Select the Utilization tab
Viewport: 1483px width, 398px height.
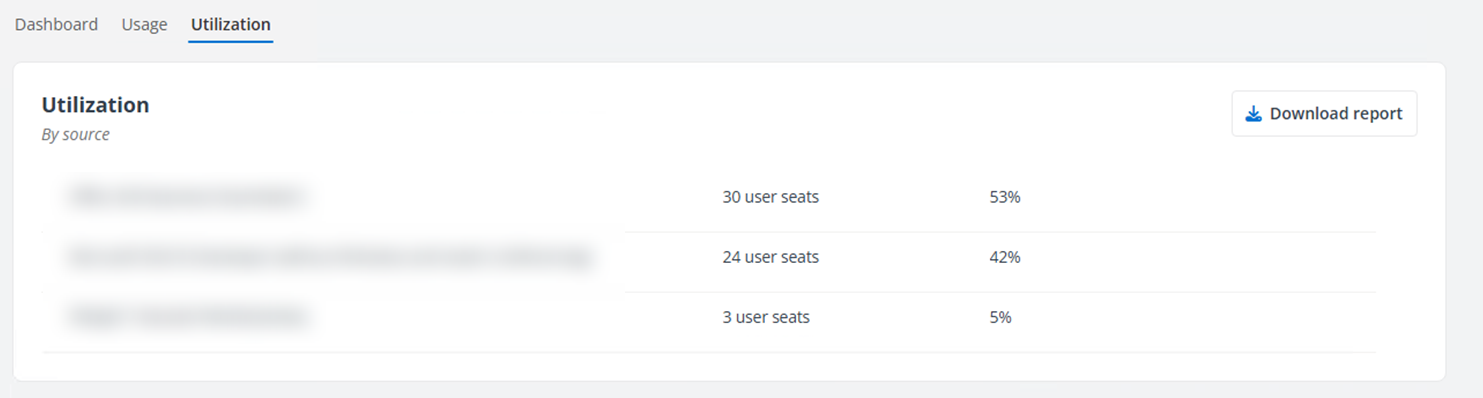point(231,24)
